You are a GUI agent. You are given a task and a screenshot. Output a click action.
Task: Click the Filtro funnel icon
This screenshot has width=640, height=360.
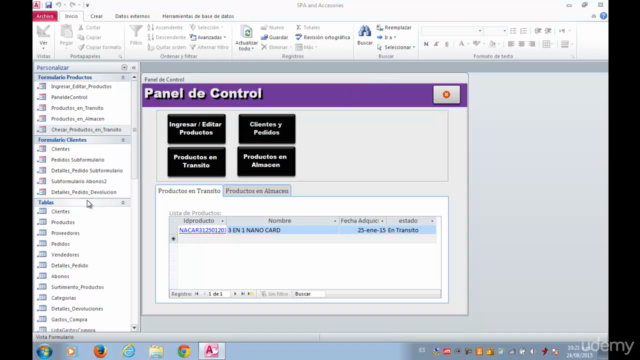[x=136, y=32]
